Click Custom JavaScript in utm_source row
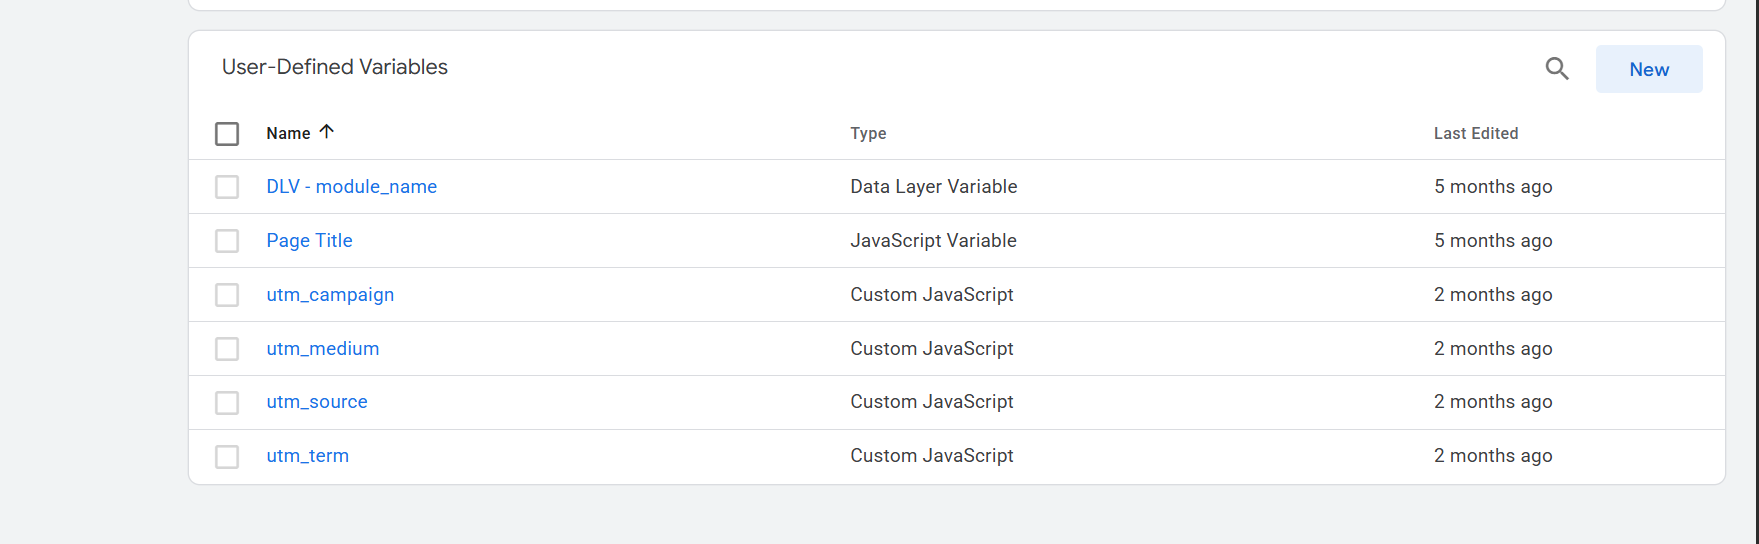Viewport: 1759px width, 544px height. 931,402
